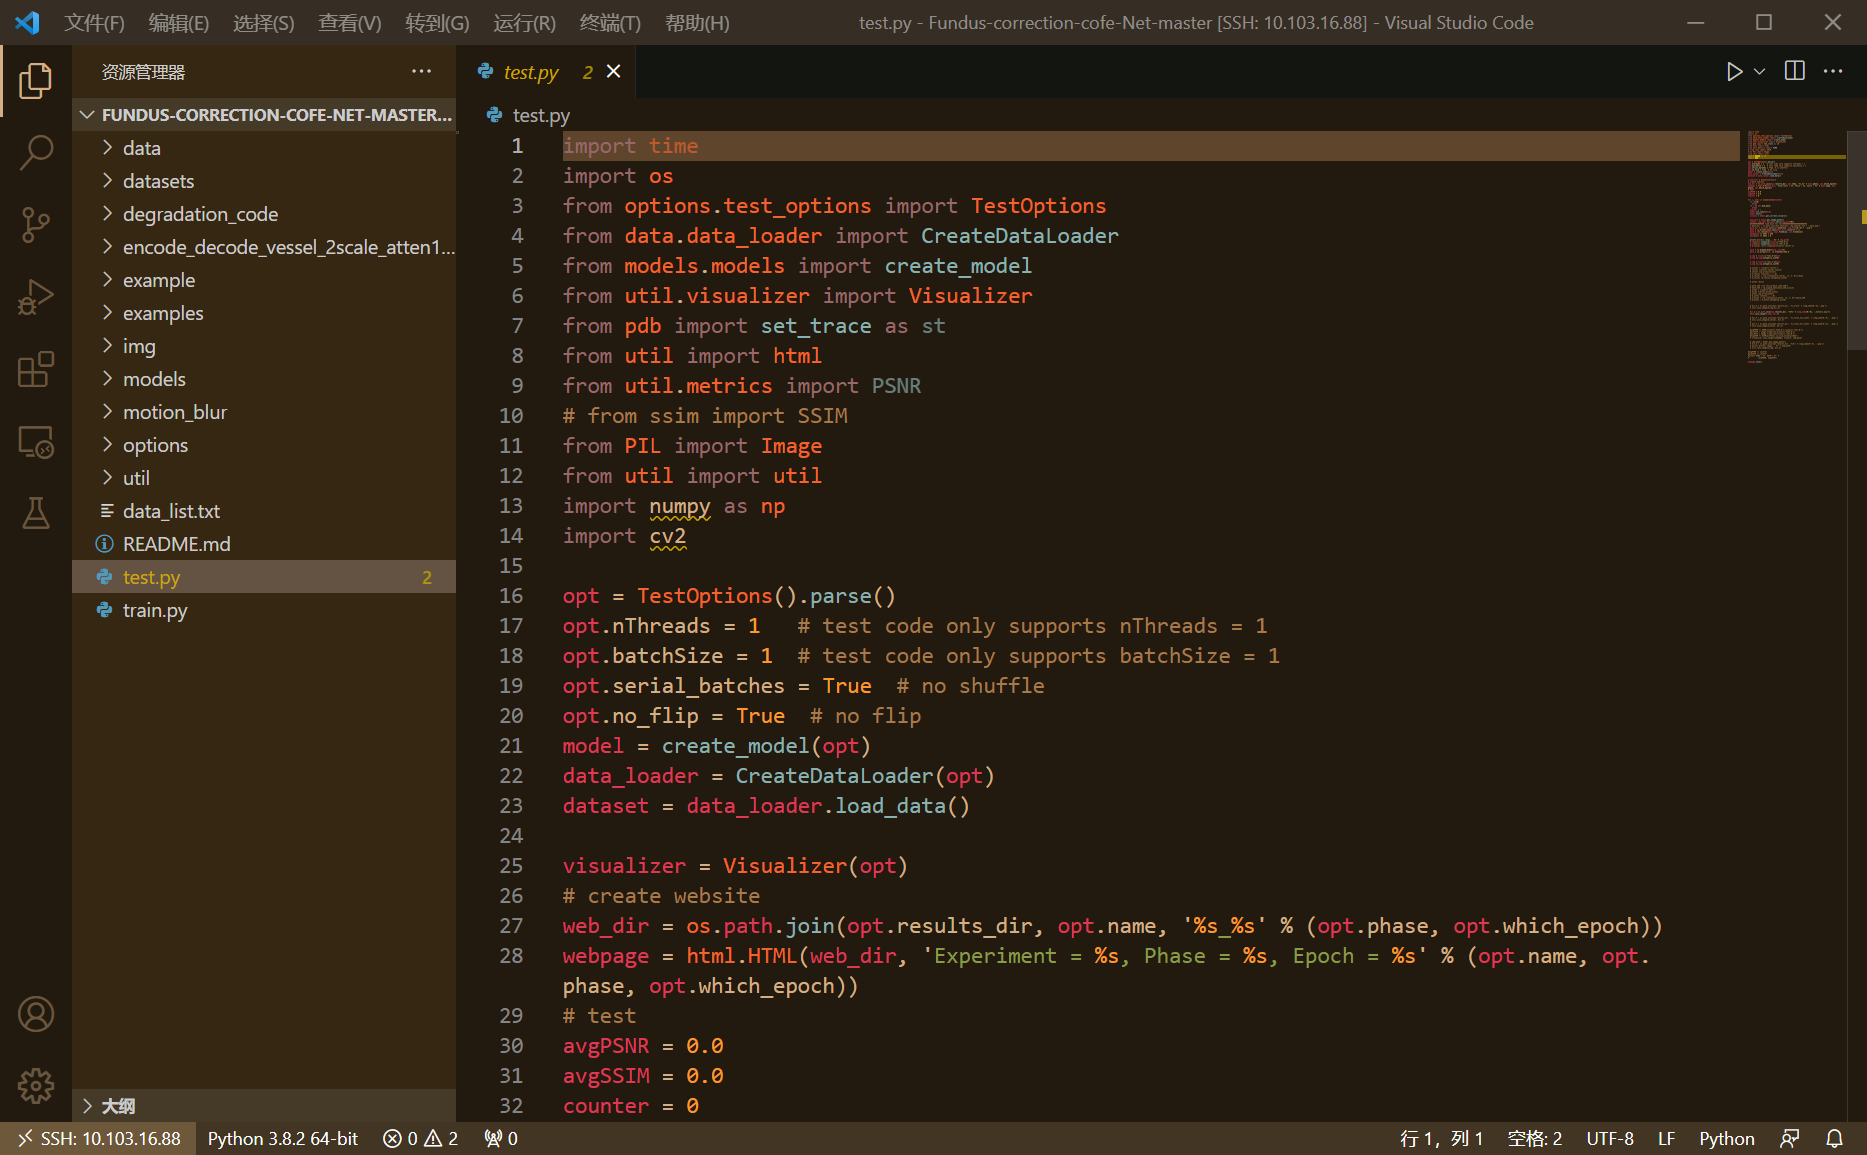Open the Testing flask view
Image resolution: width=1867 pixels, height=1155 pixels.
click(36, 513)
